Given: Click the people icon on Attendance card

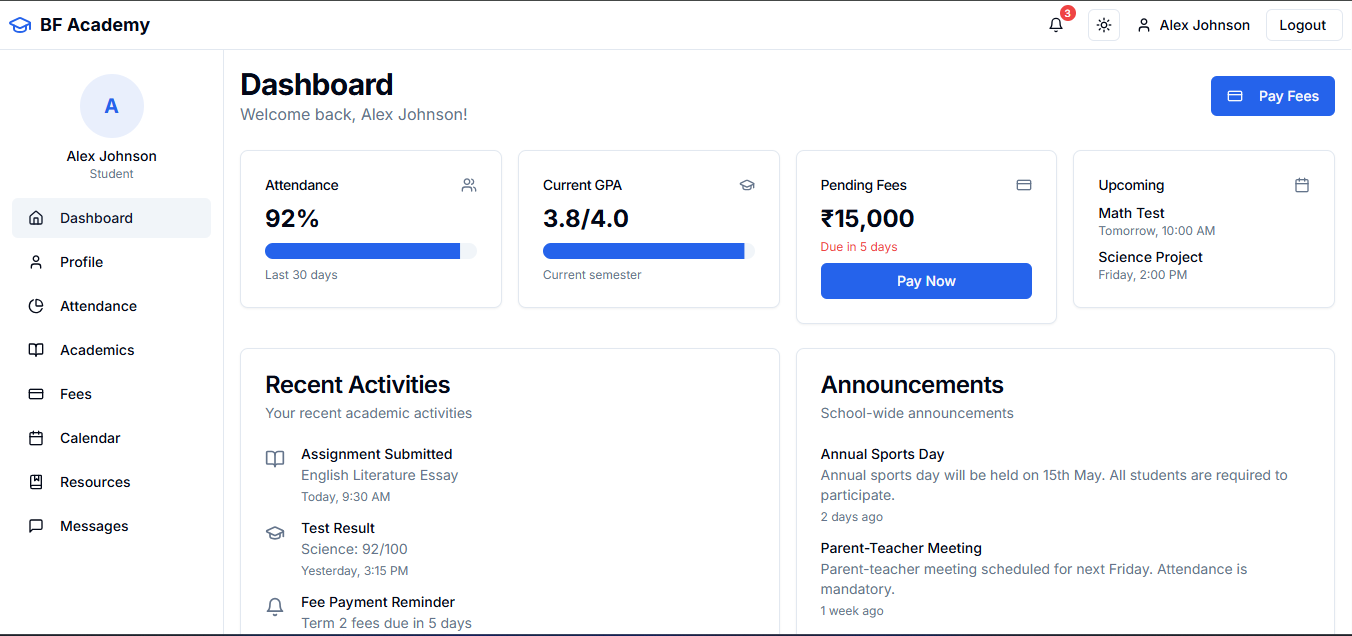Looking at the screenshot, I should pyautogui.click(x=469, y=185).
